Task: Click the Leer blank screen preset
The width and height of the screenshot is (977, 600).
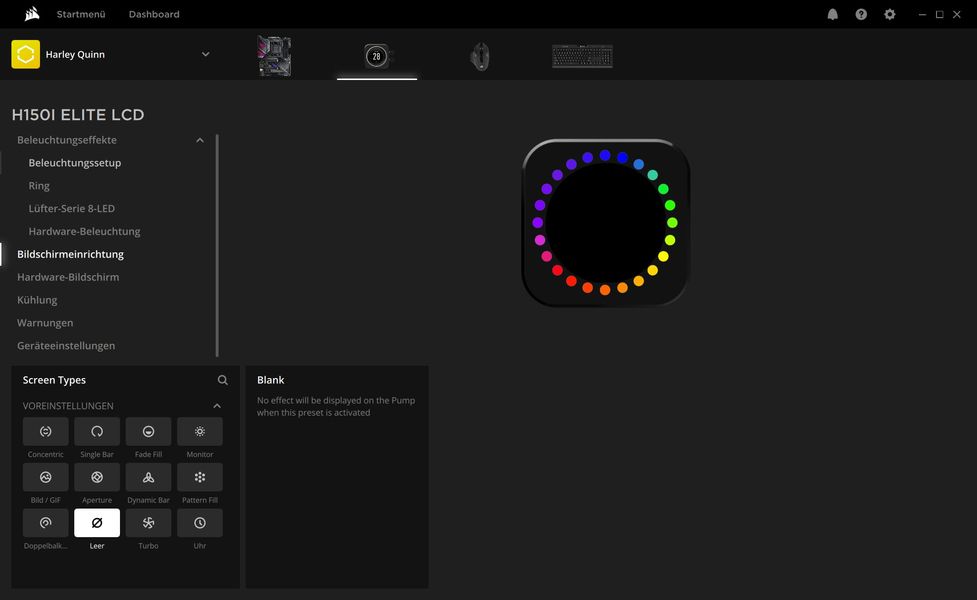Action: point(97,523)
